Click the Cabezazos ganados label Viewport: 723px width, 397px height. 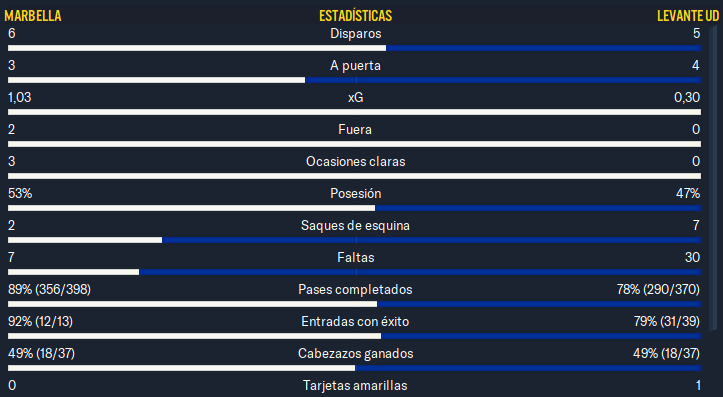click(356, 354)
